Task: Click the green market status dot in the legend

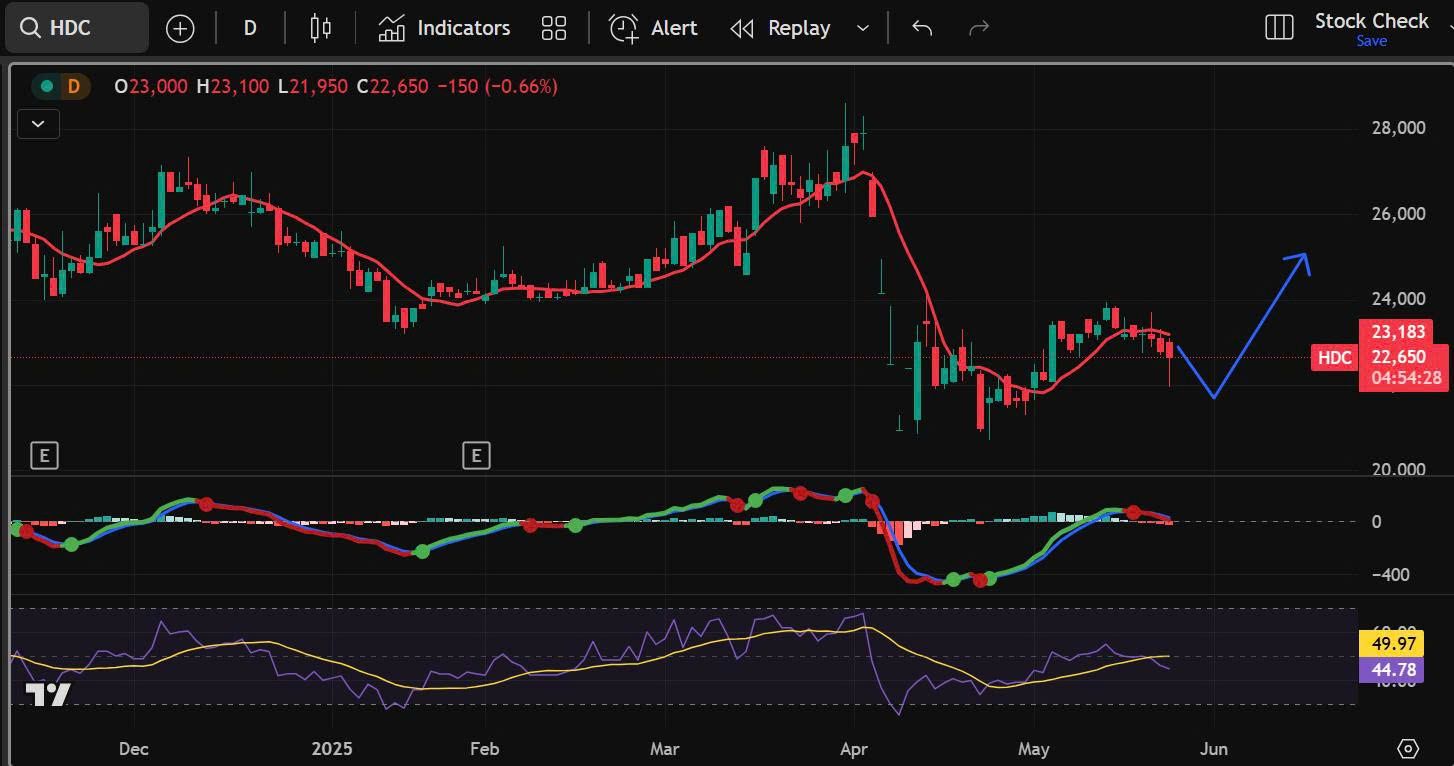Action: (46, 87)
